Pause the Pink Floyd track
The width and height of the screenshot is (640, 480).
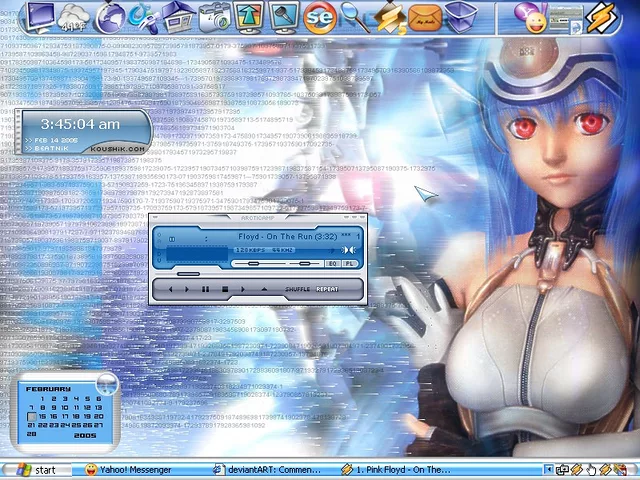(x=205, y=289)
